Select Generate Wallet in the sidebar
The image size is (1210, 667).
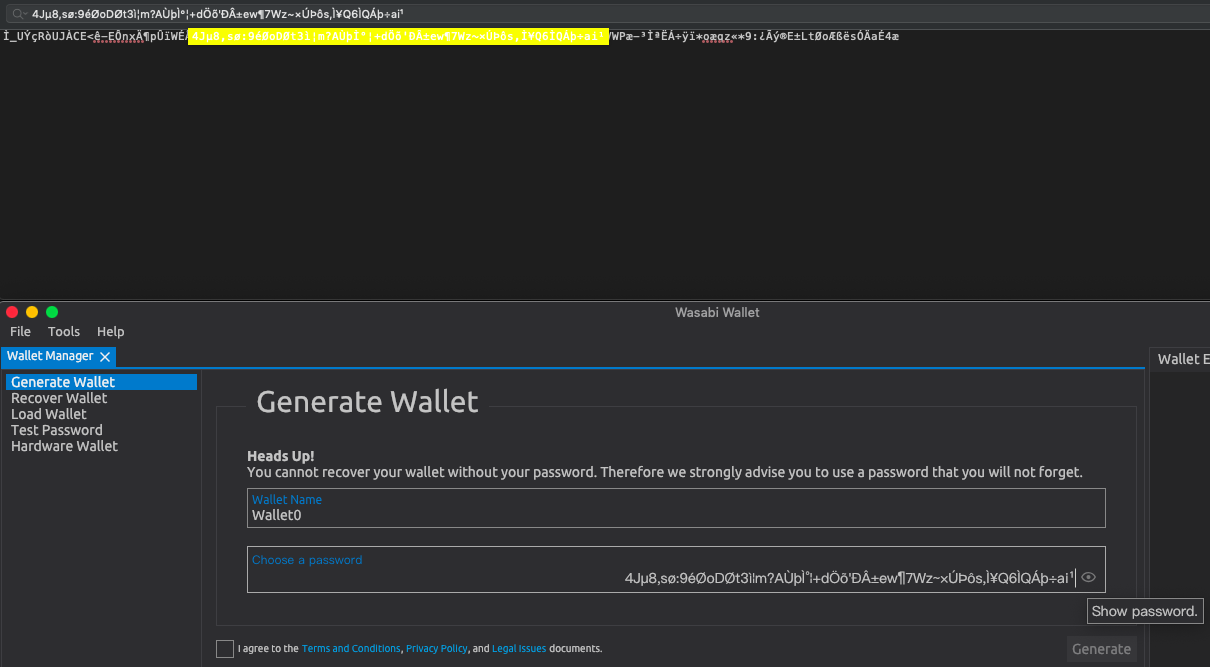coord(101,382)
